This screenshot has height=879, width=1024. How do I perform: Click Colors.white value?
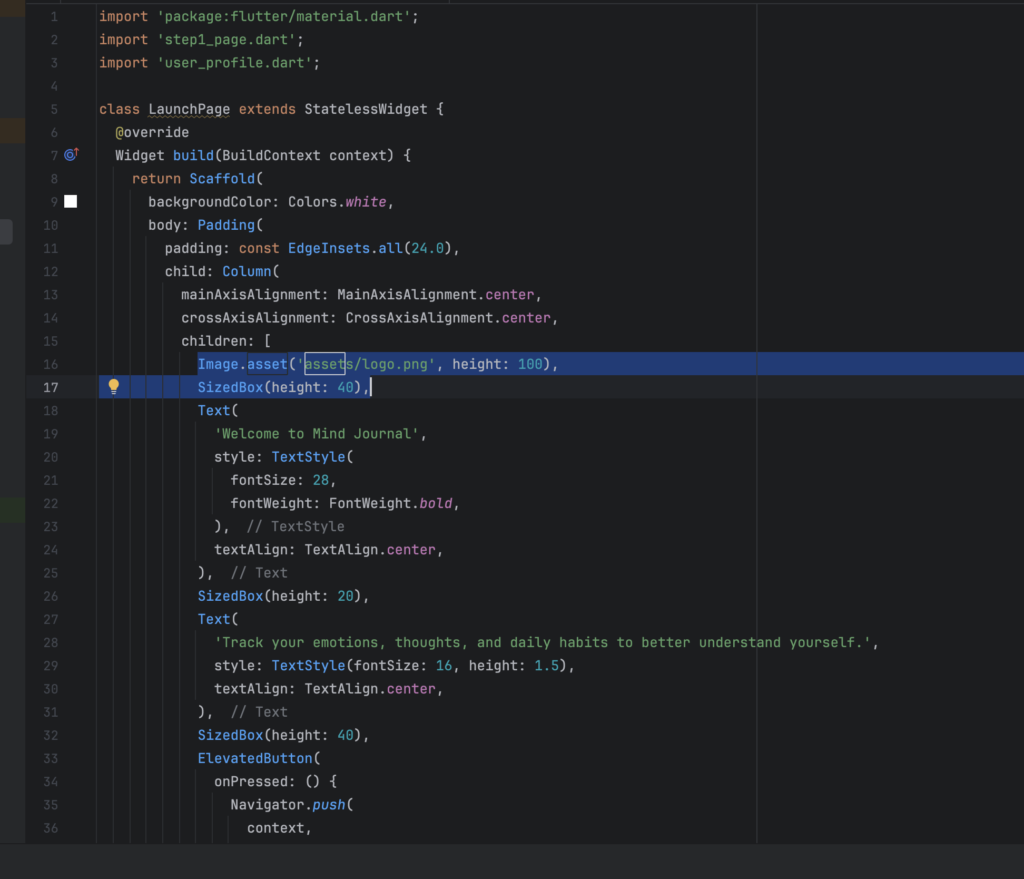337,202
